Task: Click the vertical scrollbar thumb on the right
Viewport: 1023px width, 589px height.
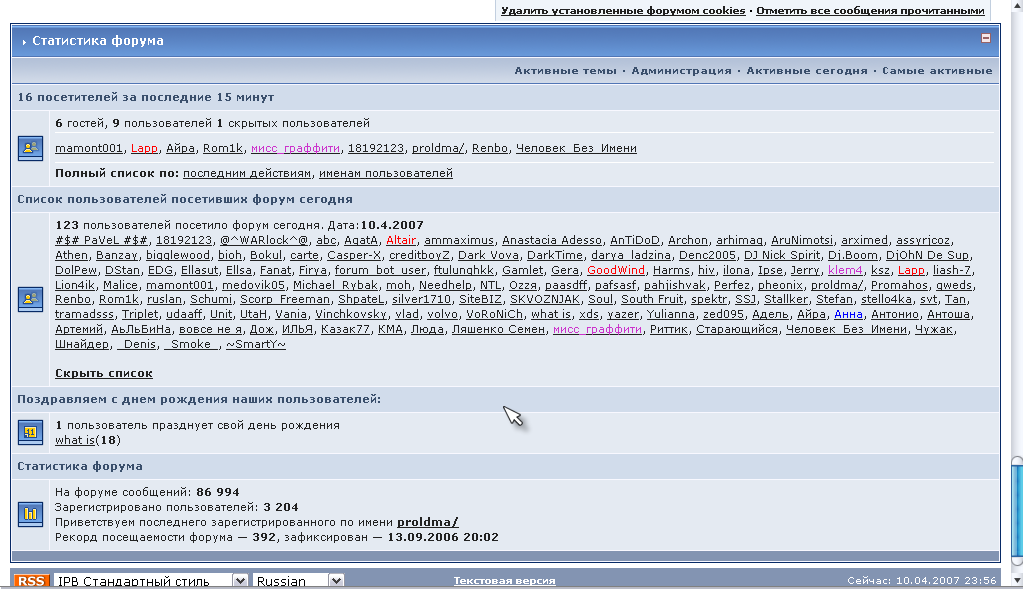Action: pyautogui.click(x=1016, y=510)
